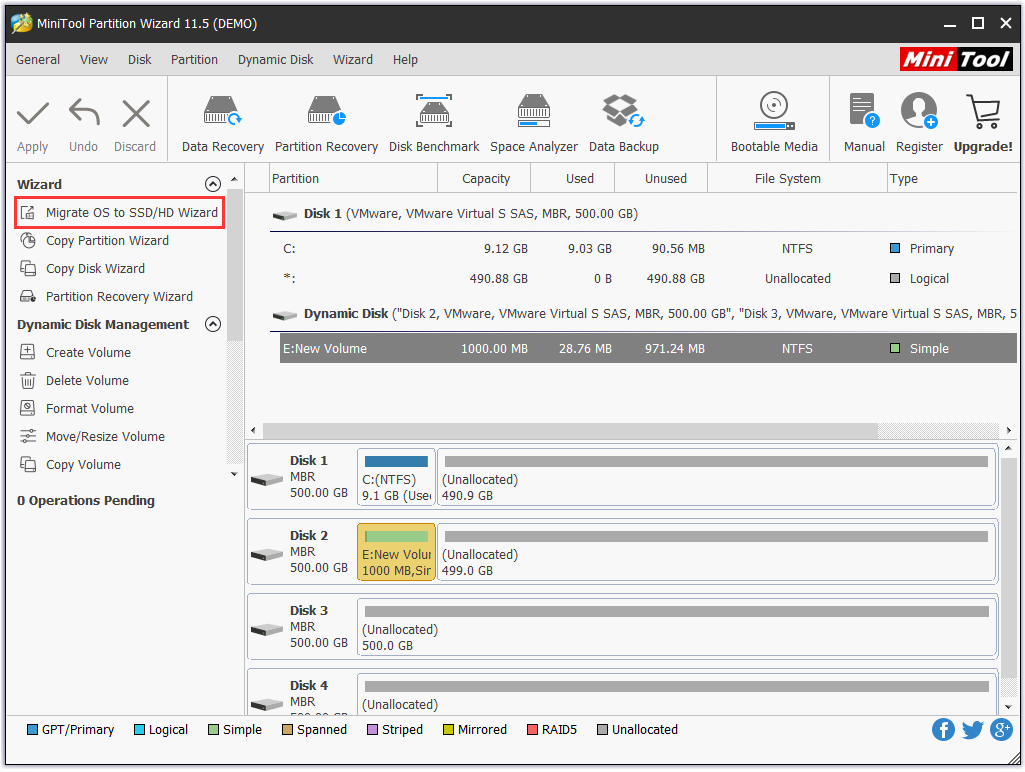
Task: Sort by Partition column header
Action: (x=353, y=179)
